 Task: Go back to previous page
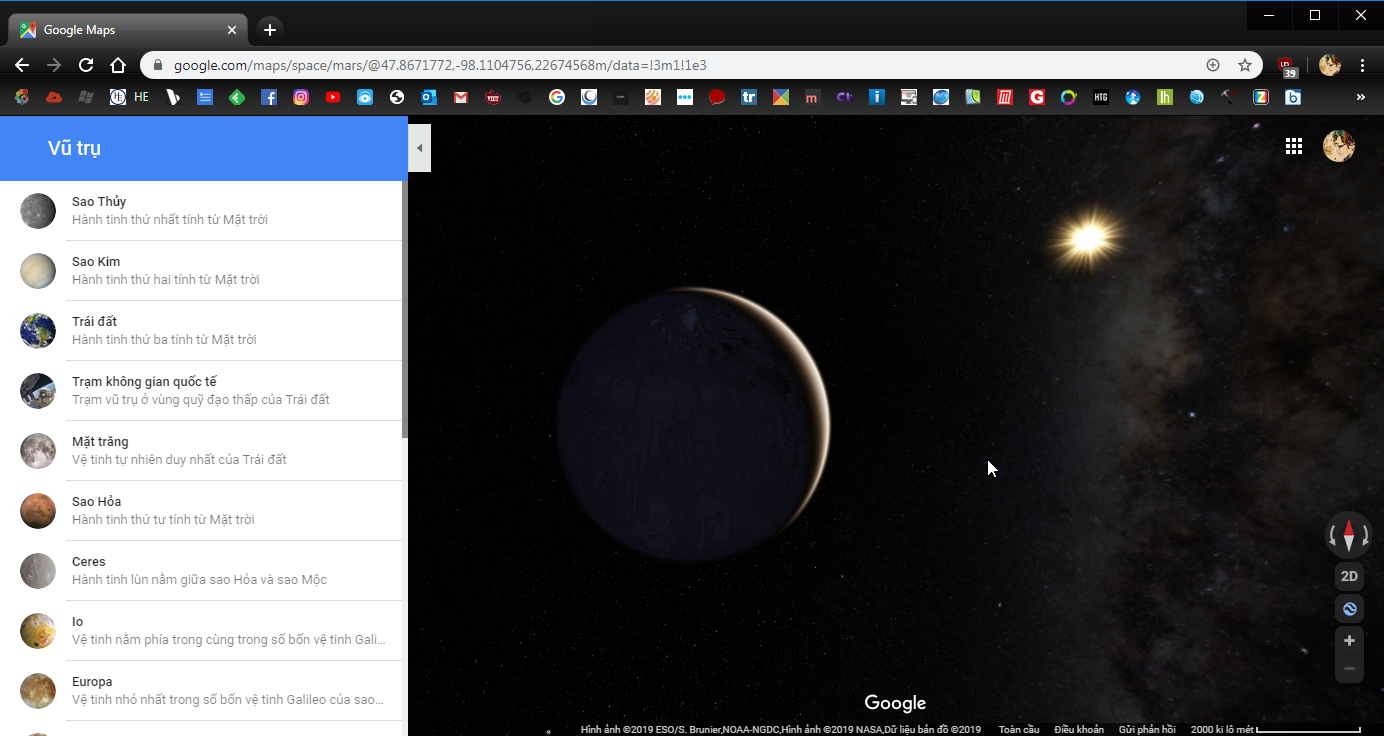pos(22,65)
